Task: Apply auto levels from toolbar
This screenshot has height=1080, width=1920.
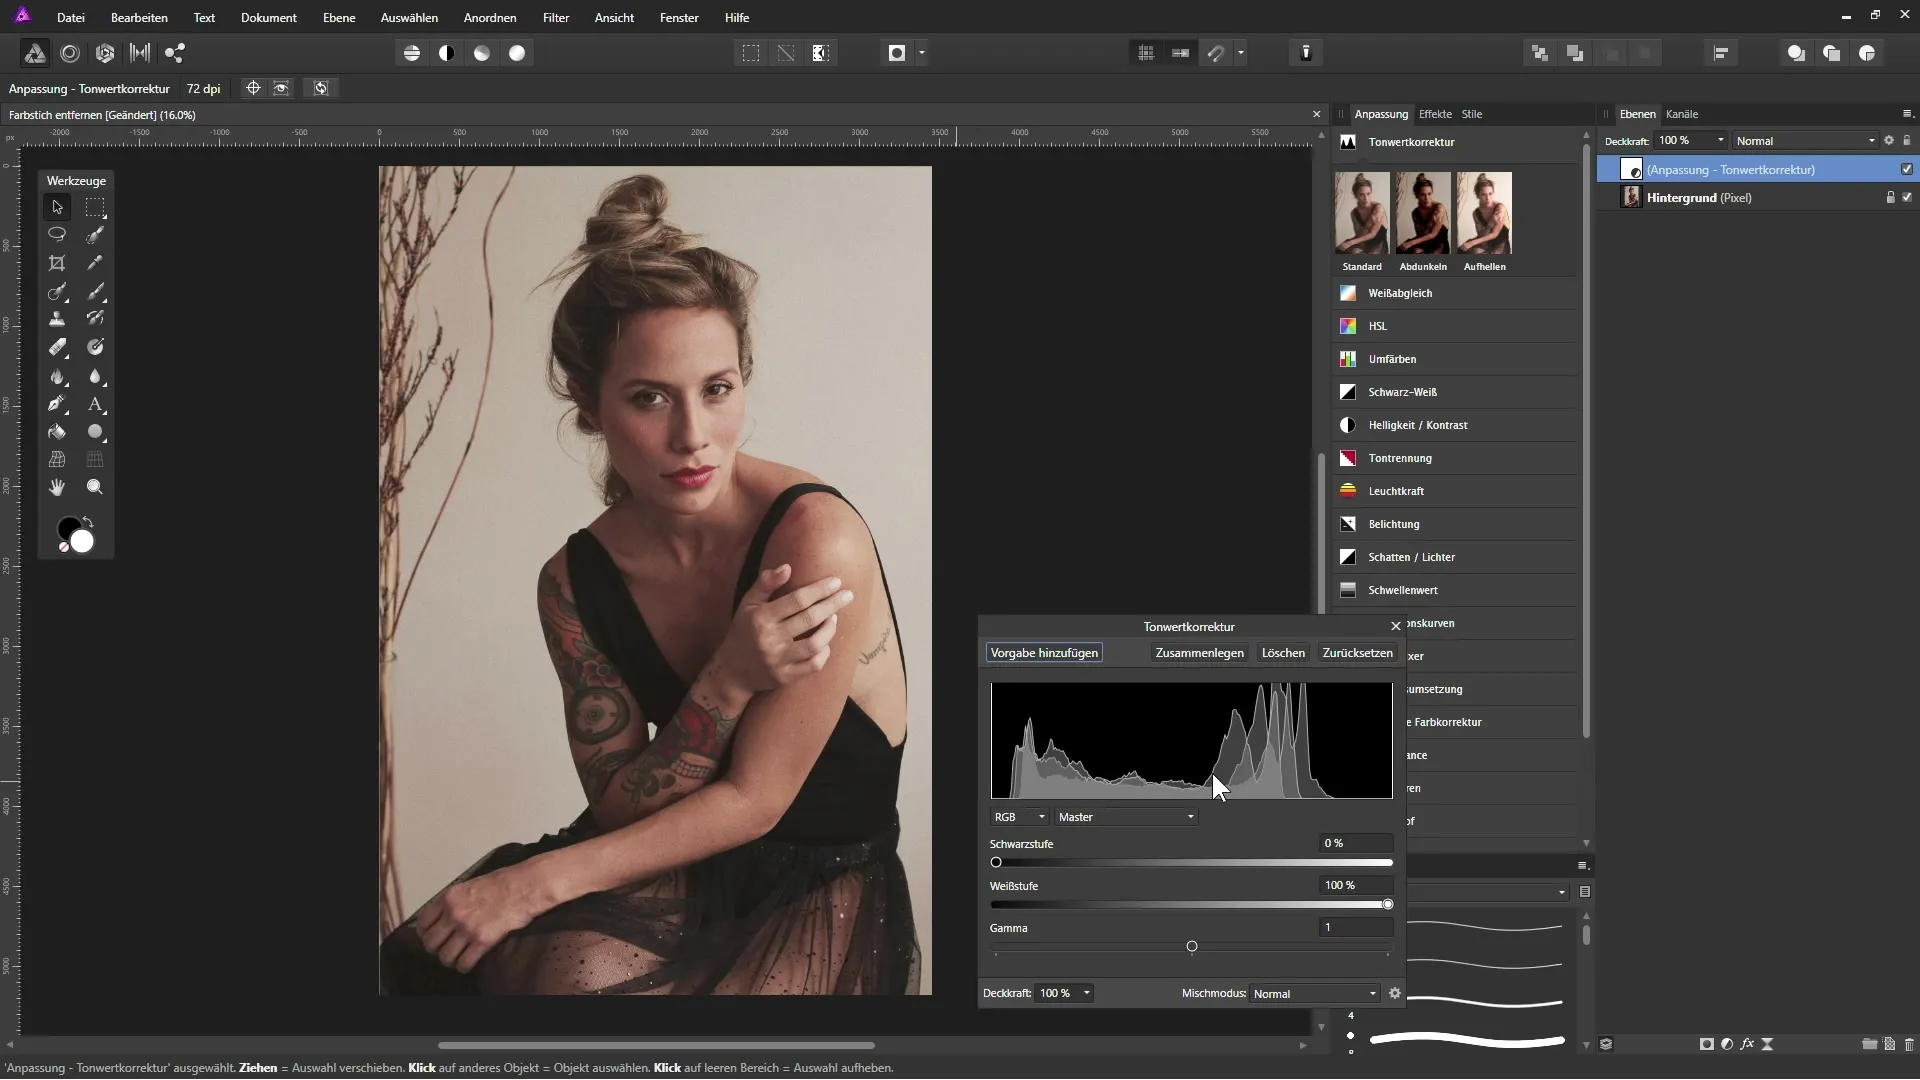Action: tap(412, 53)
